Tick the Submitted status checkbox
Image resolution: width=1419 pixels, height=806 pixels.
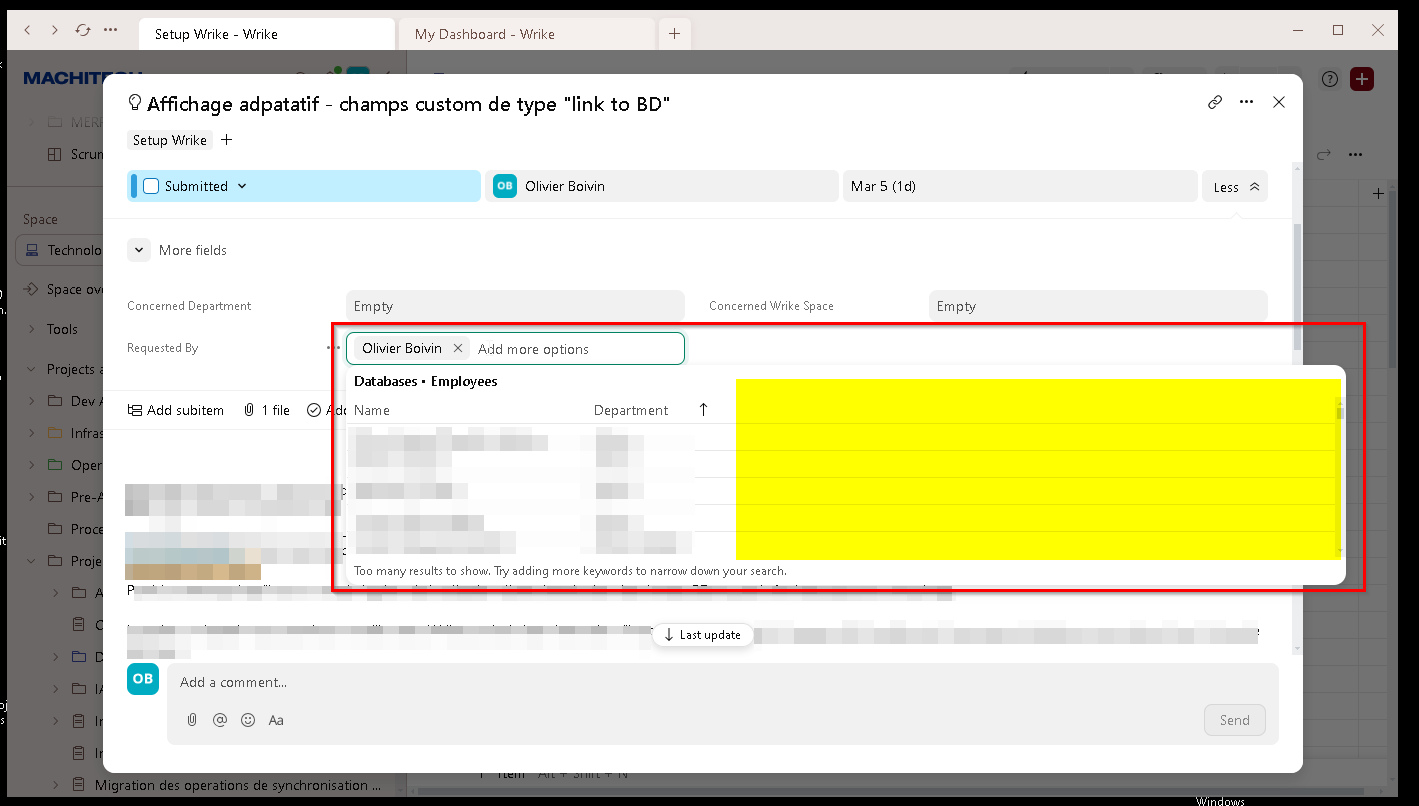tap(151, 186)
